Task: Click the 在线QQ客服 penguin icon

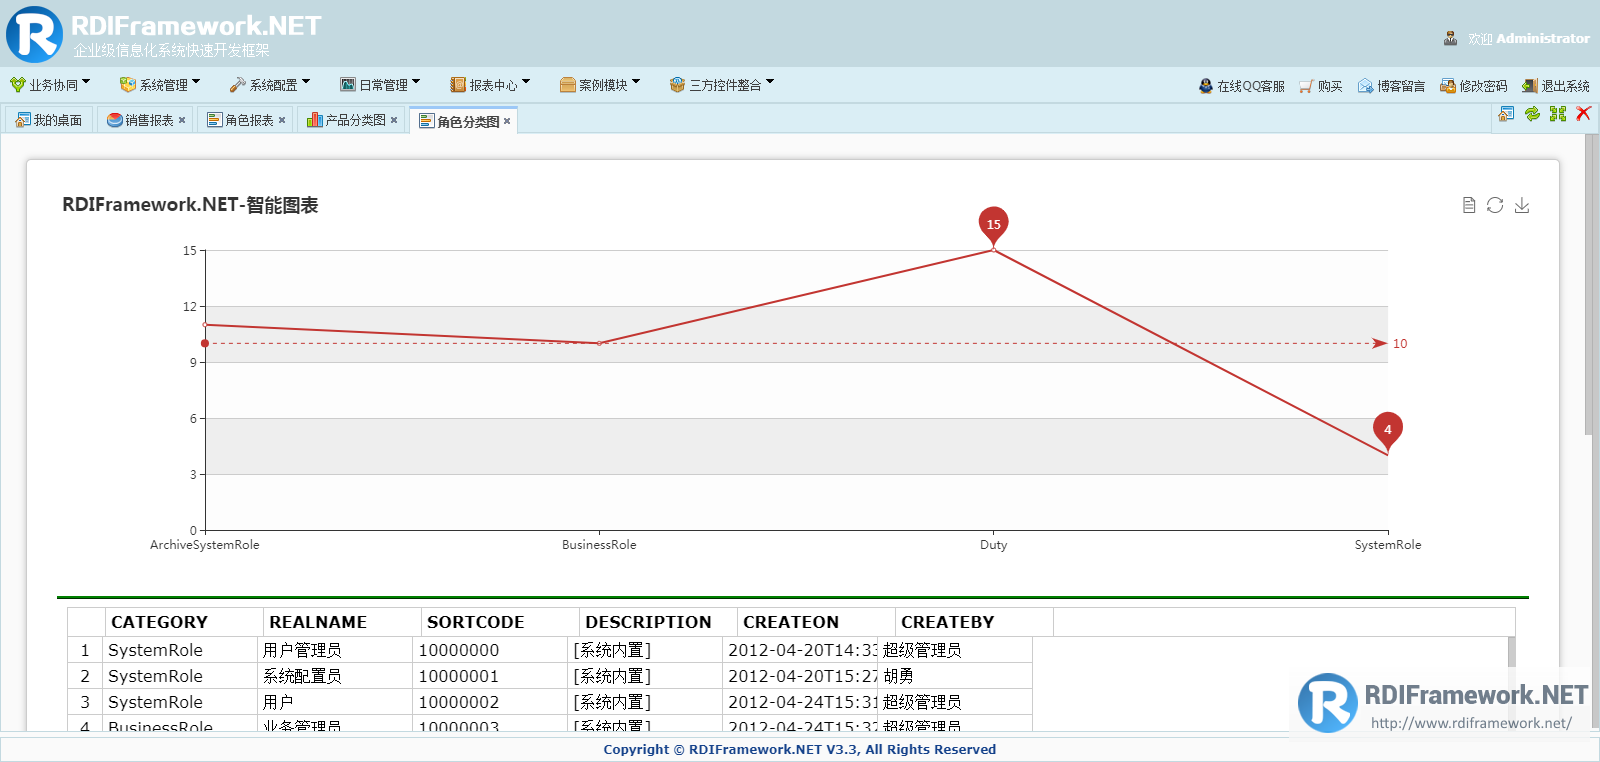Action: (1206, 86)
